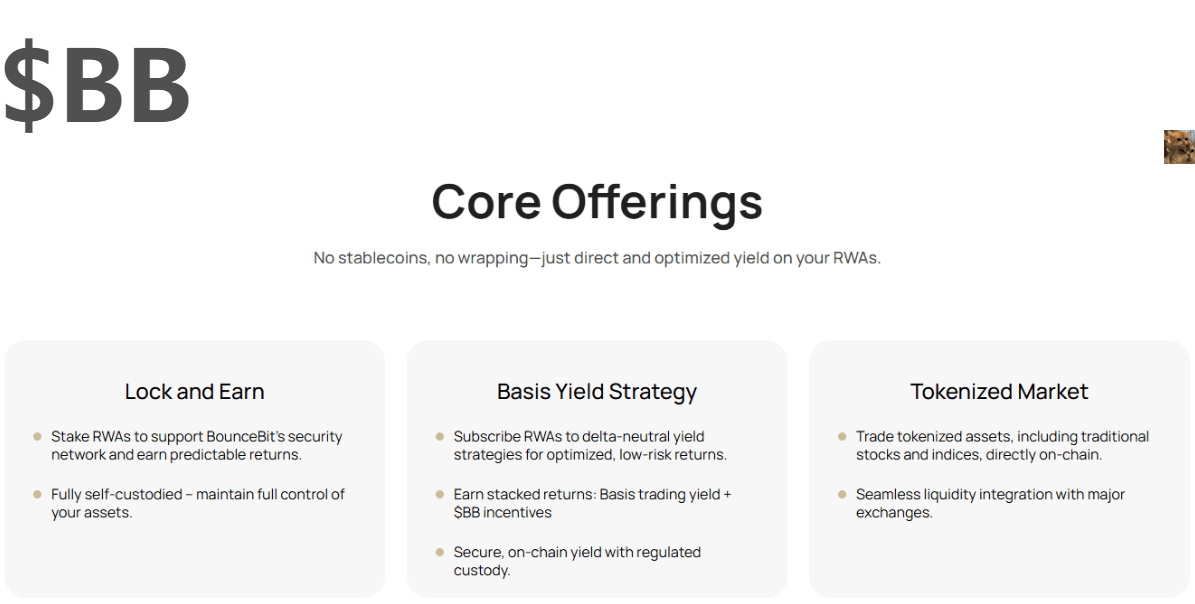Click the large $BB title text
The image size is (1195, 604).
97,85
